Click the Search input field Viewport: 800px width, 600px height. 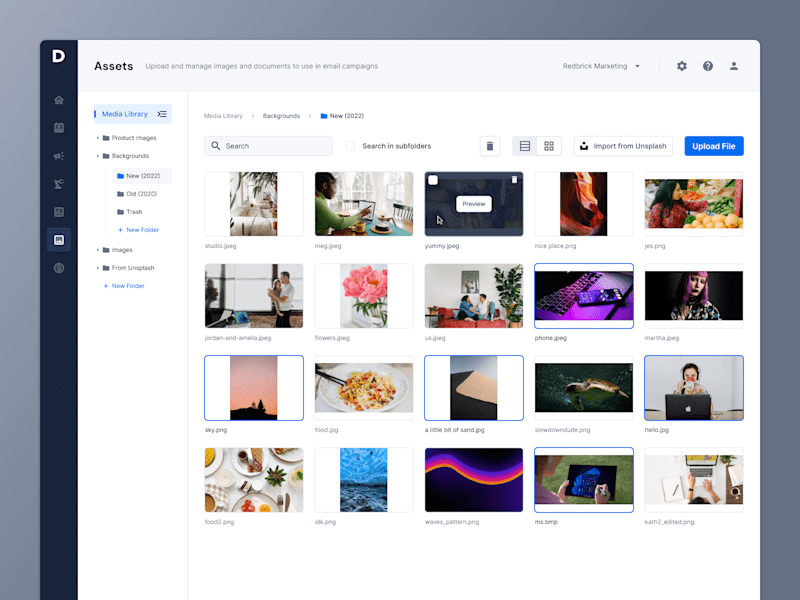tap(268, 146)
